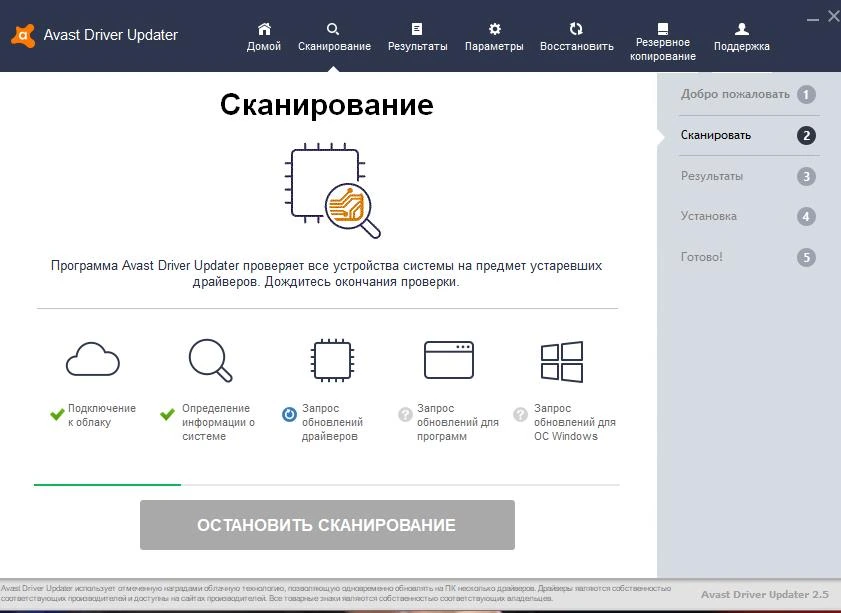Screen dimensions: 841x613
Task: Click the Запрос обновлений для ОС Windows label
Action: click(574, 422)
